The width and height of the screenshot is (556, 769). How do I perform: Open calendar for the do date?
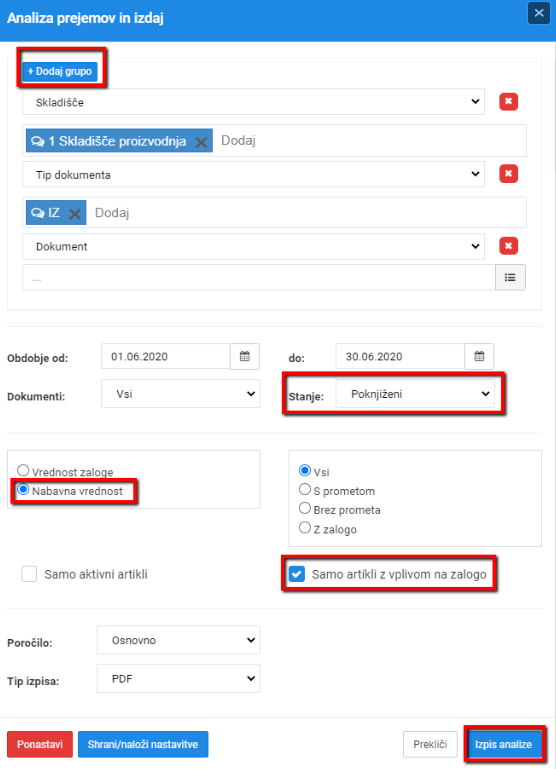pyautogui.click(x=479, y=357)
